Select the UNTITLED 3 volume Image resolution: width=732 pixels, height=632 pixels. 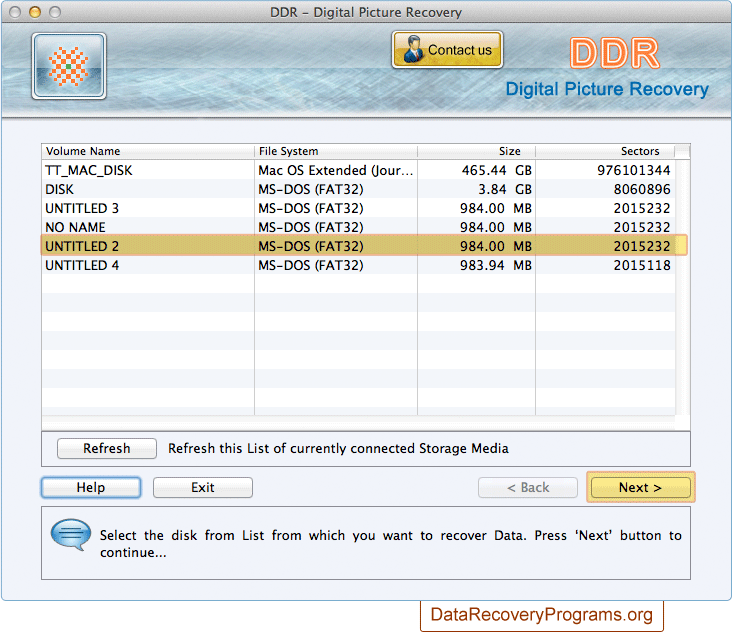pos(358,208)
